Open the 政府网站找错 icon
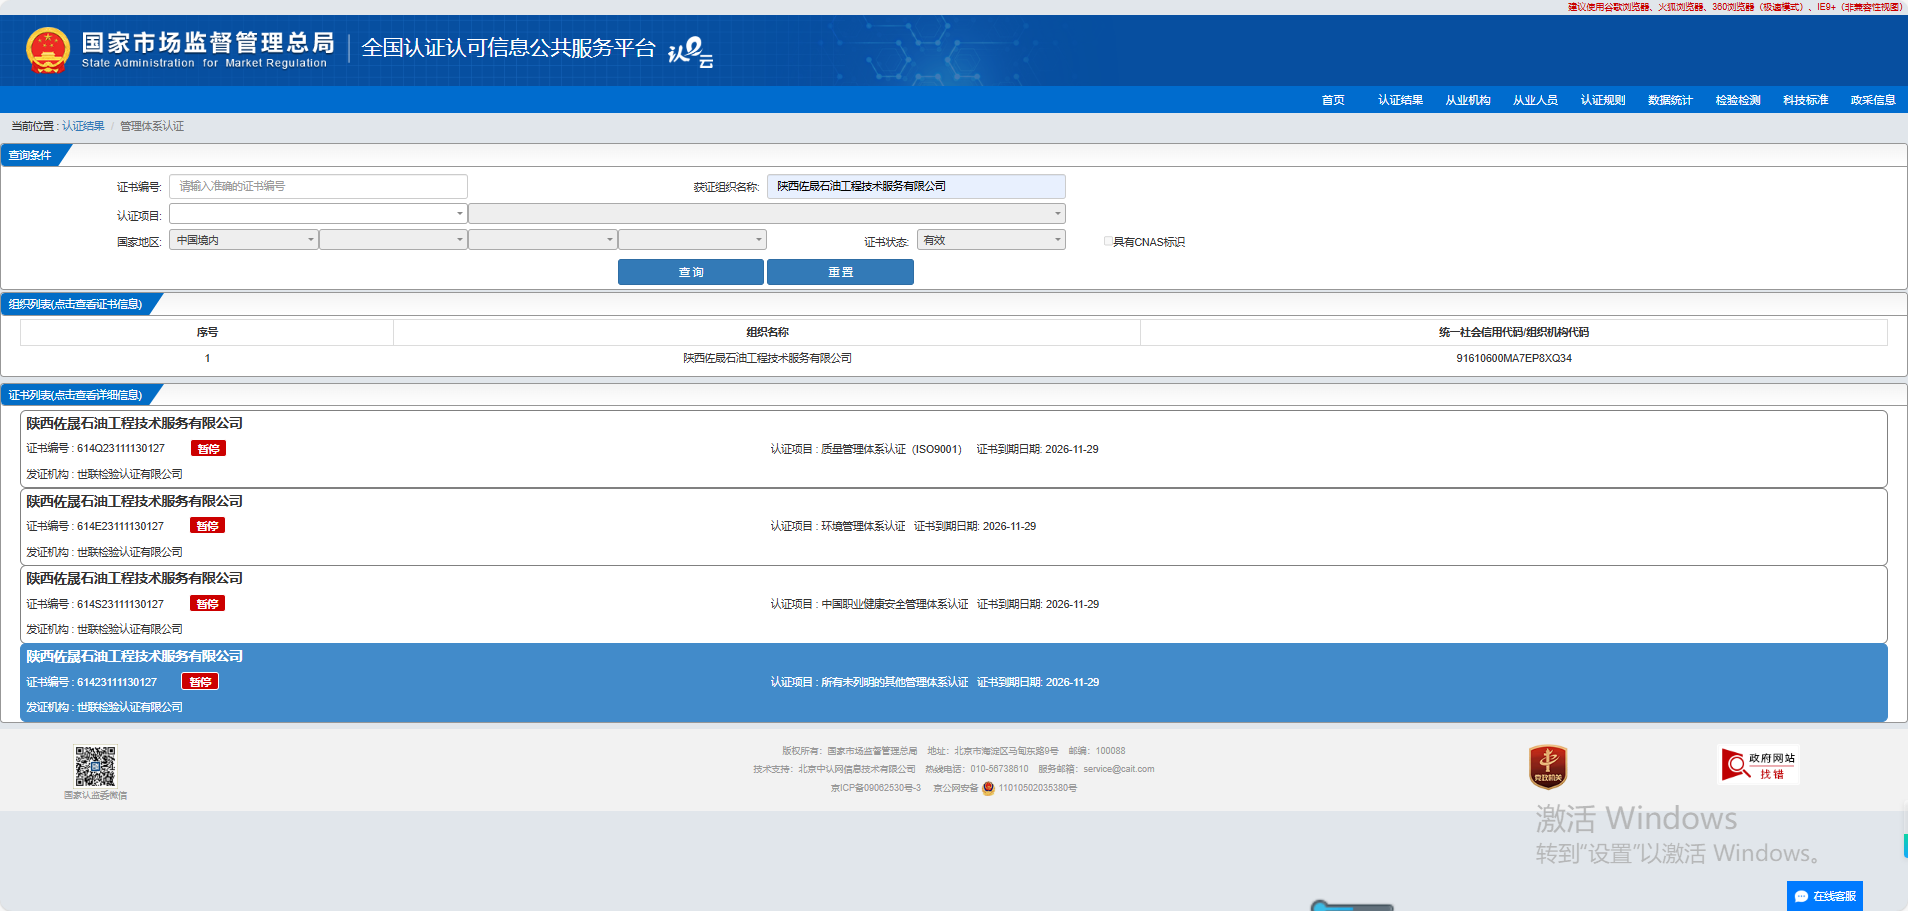 pyautogui.click(x=1759, y=765)
